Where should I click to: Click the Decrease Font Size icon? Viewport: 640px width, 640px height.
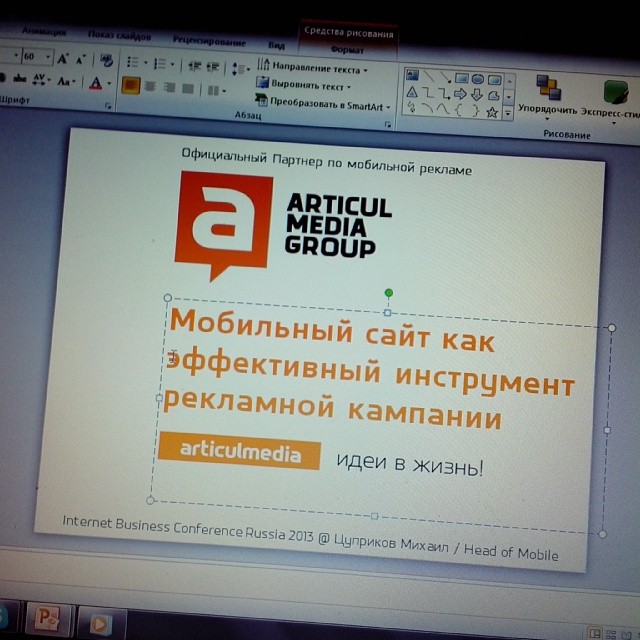(81, 60)
